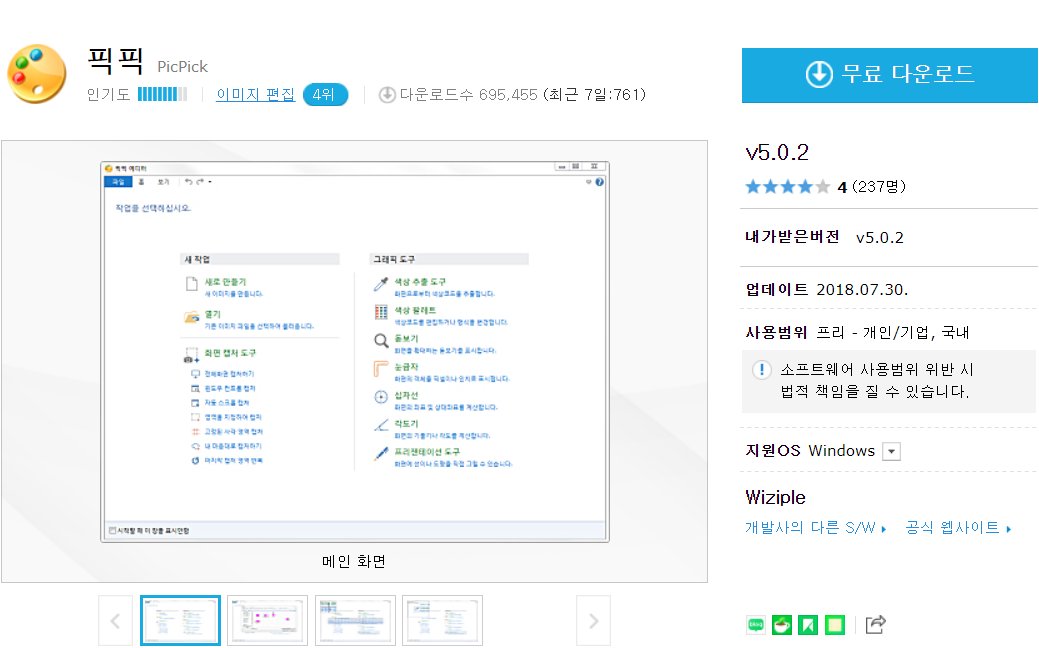Image resolution: width=1039 pixels, height=648 pixels.
Task: Select the 보기 tab in preview
Action: click(163, 182)
